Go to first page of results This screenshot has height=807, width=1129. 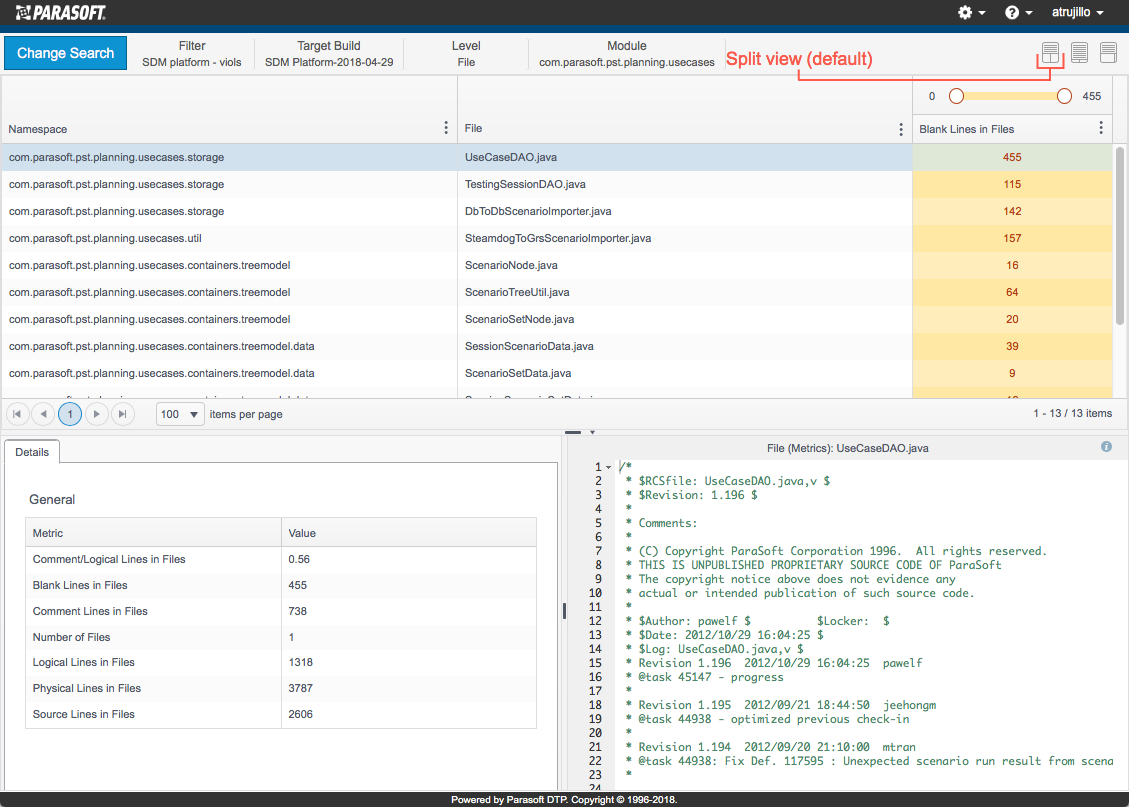coord(17,414)
